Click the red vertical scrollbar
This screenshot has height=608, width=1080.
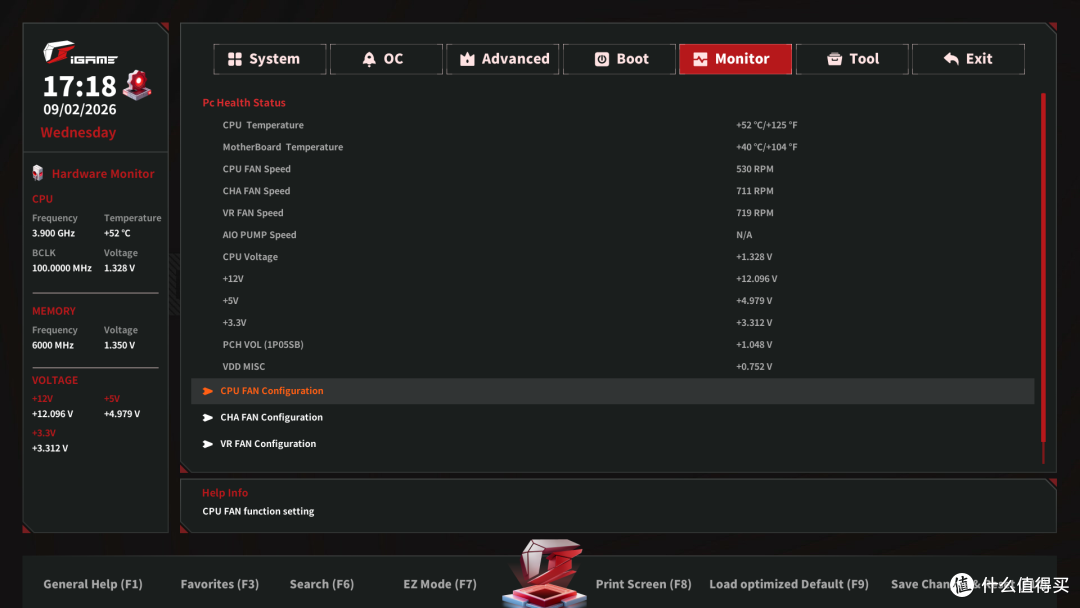(x=1043, y=267)
